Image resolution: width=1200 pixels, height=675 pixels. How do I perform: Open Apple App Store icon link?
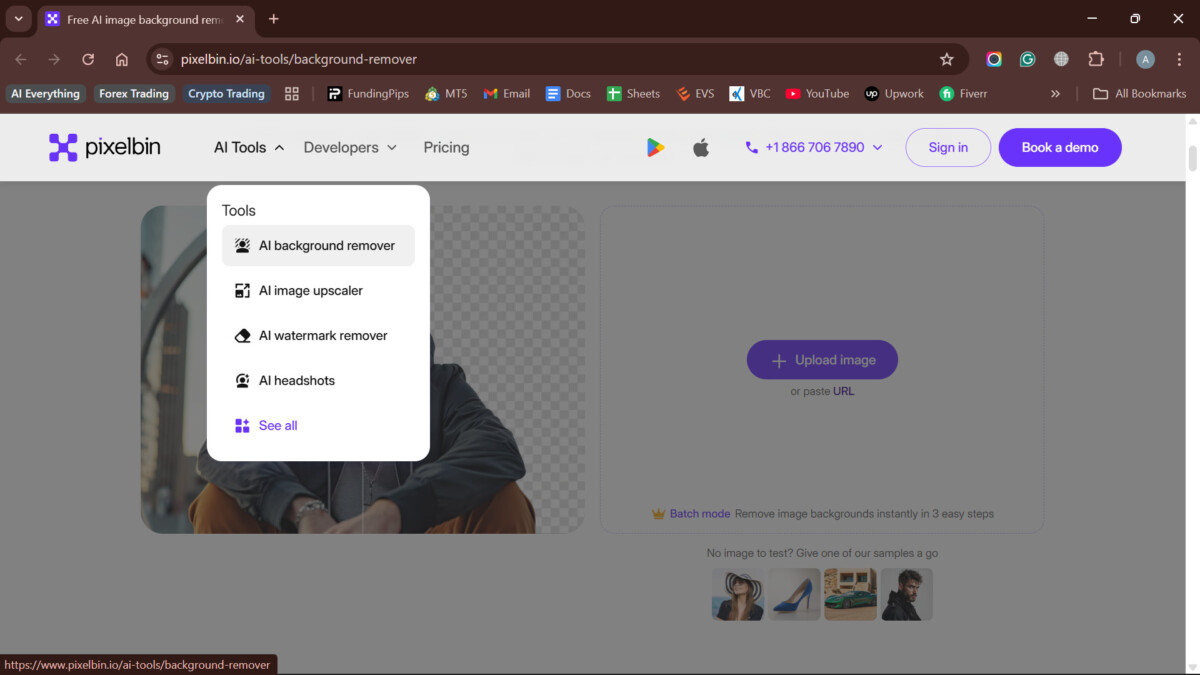701,148
